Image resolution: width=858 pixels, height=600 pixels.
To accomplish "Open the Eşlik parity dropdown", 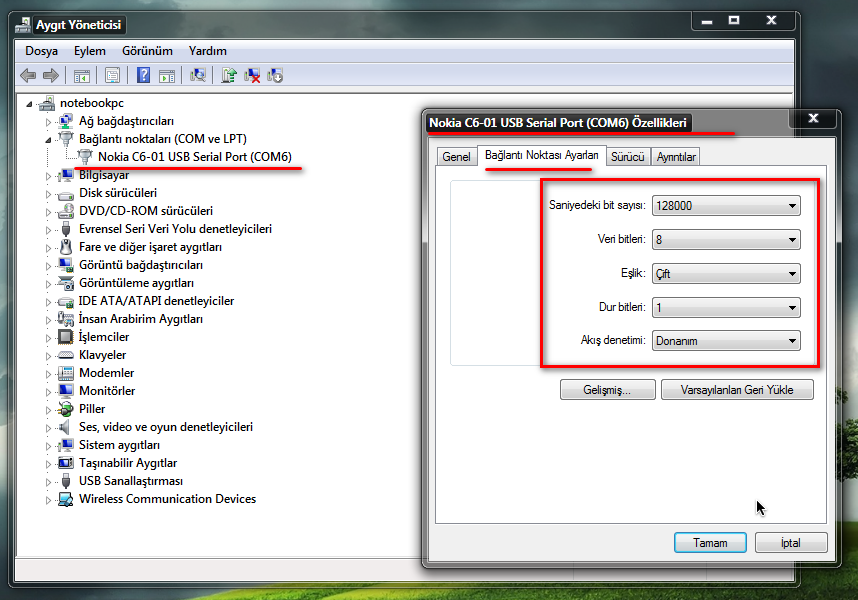I will (726, 273).
